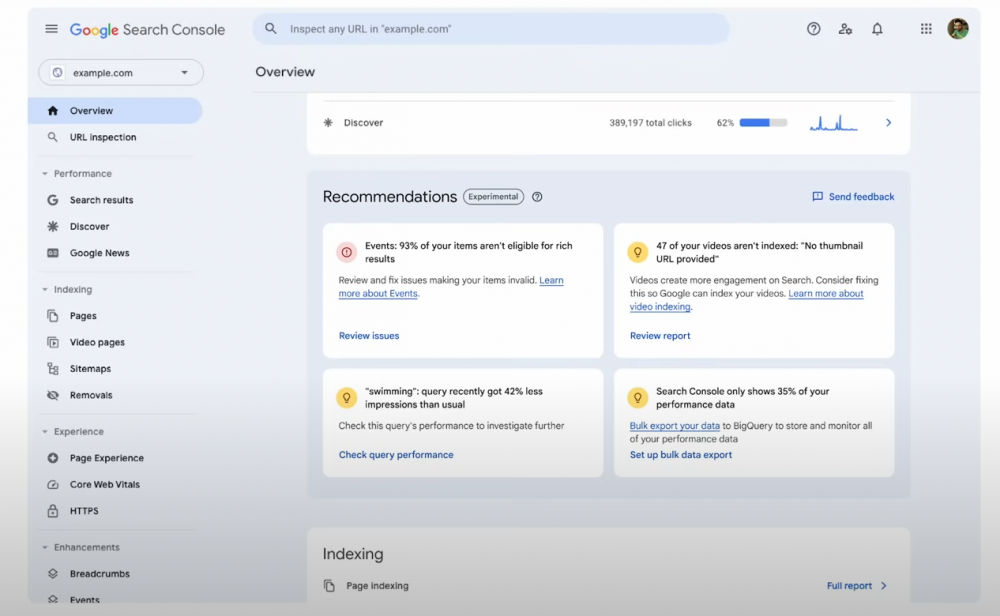Image resolution: width=1000 pixels, height=616 pixels.
Task: Click 389,197 total clicks text
Action: [x=651, y=123]
